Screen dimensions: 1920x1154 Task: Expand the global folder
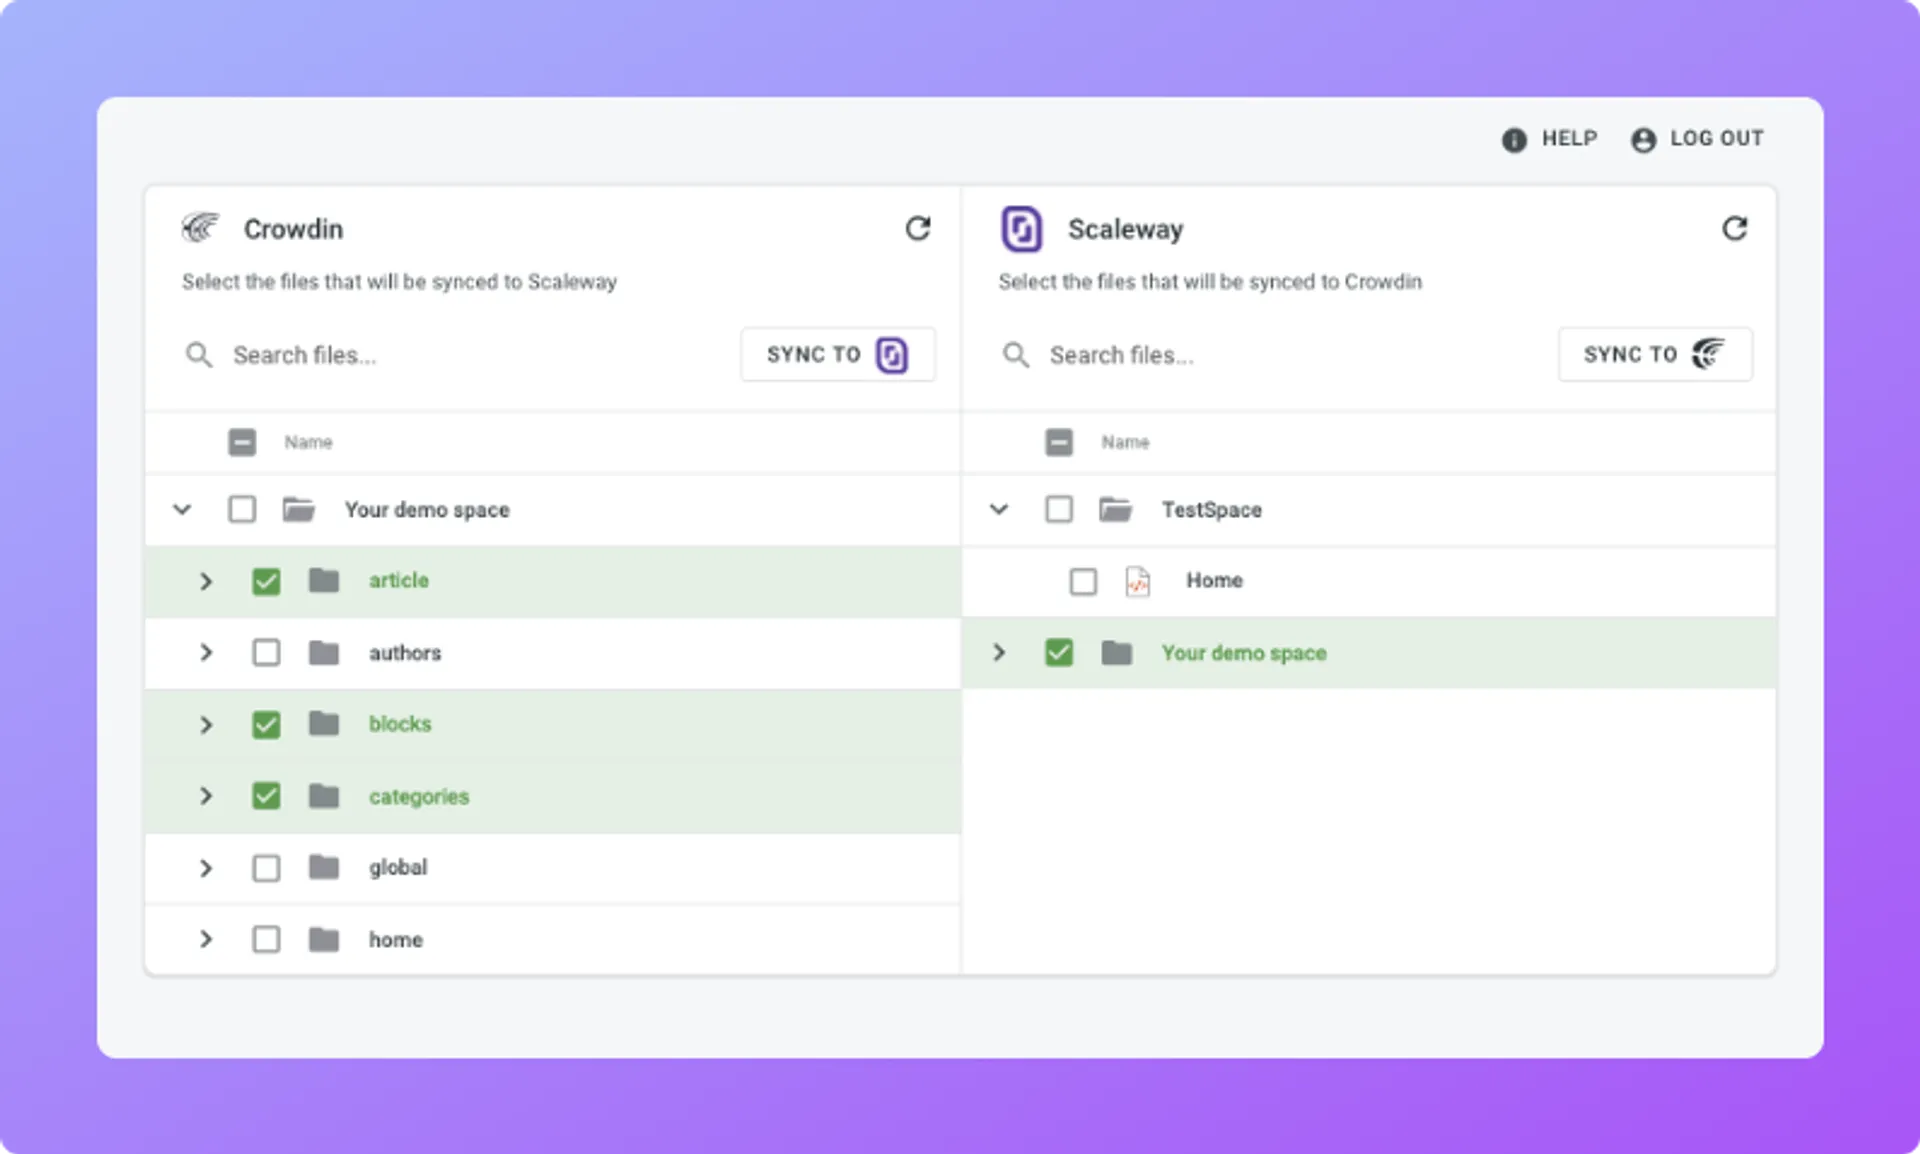tap(206, 867)
